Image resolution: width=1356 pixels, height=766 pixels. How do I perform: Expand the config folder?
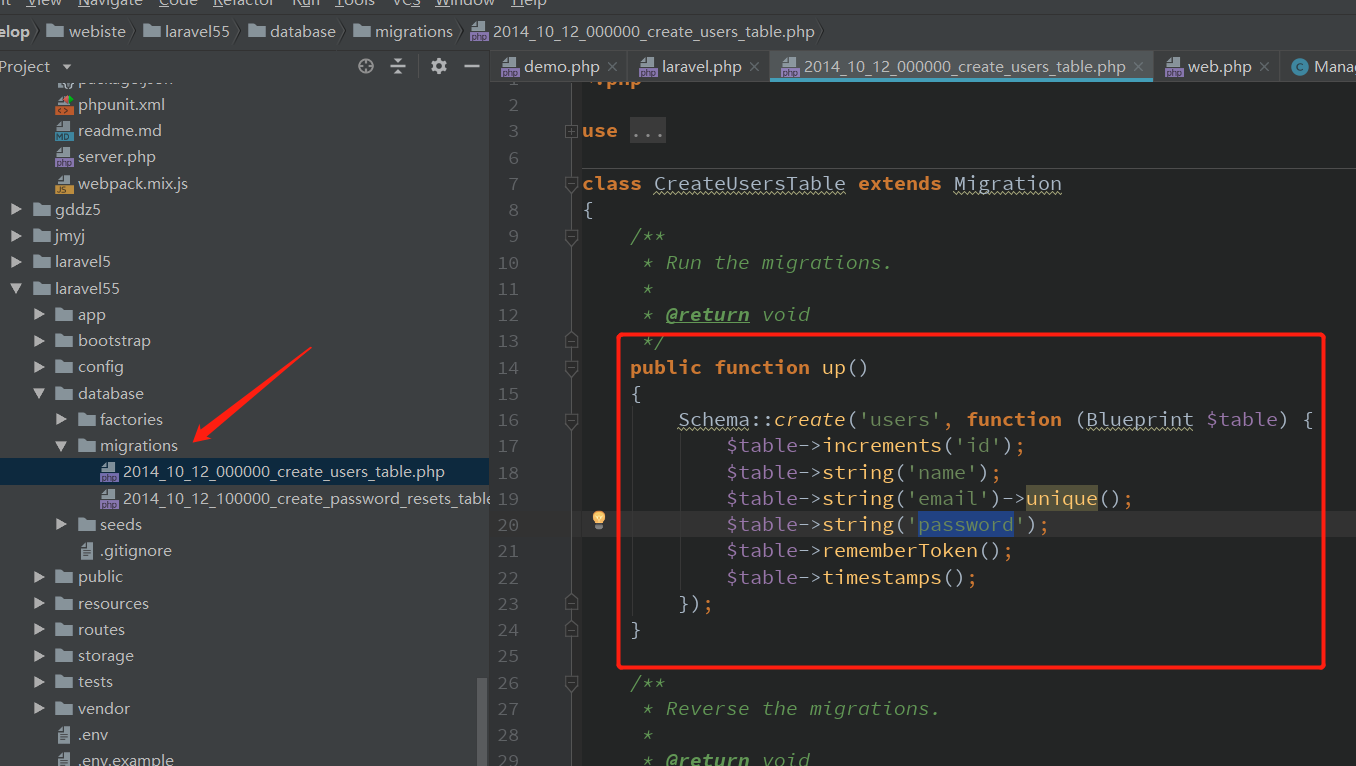point(39,367)
